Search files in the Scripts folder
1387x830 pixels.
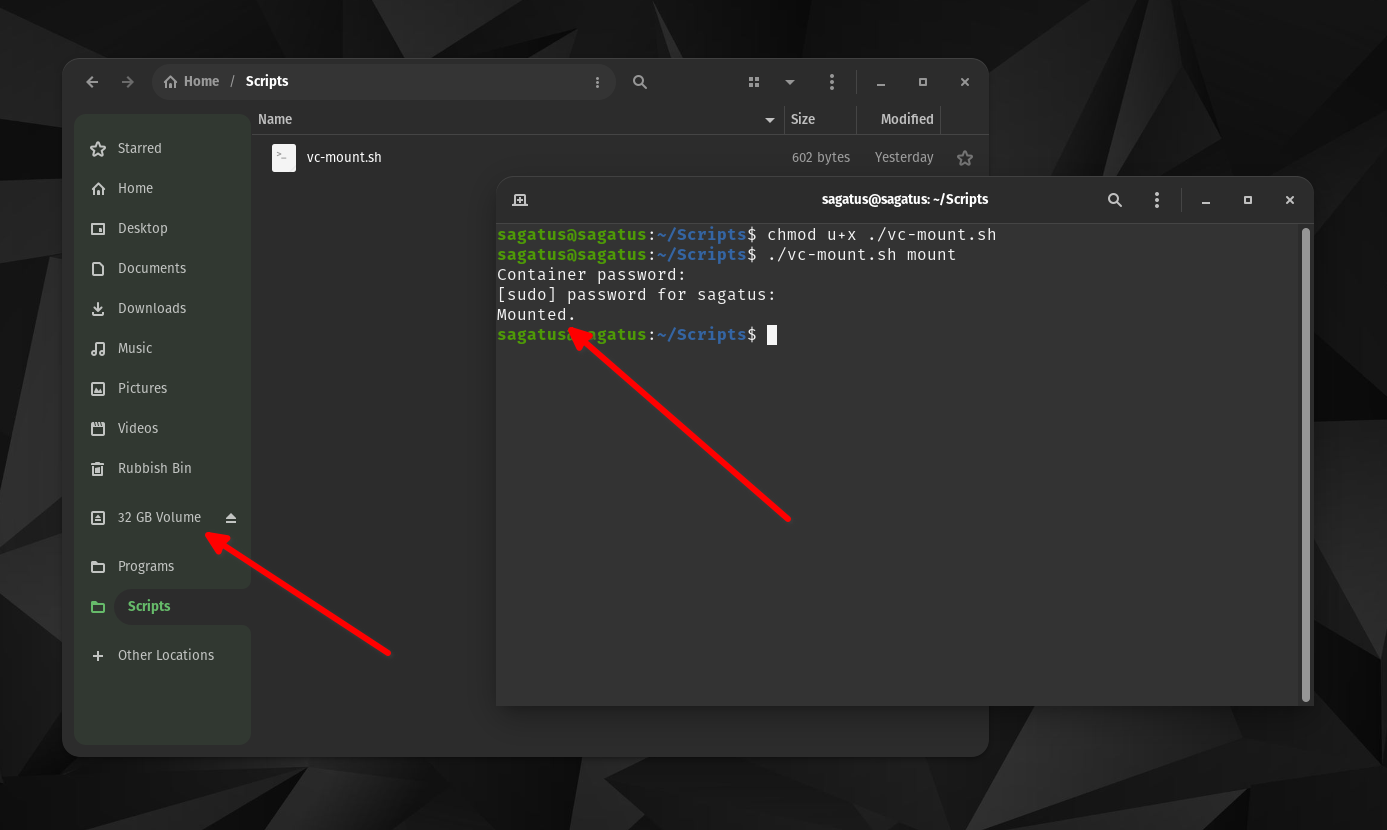640,82
